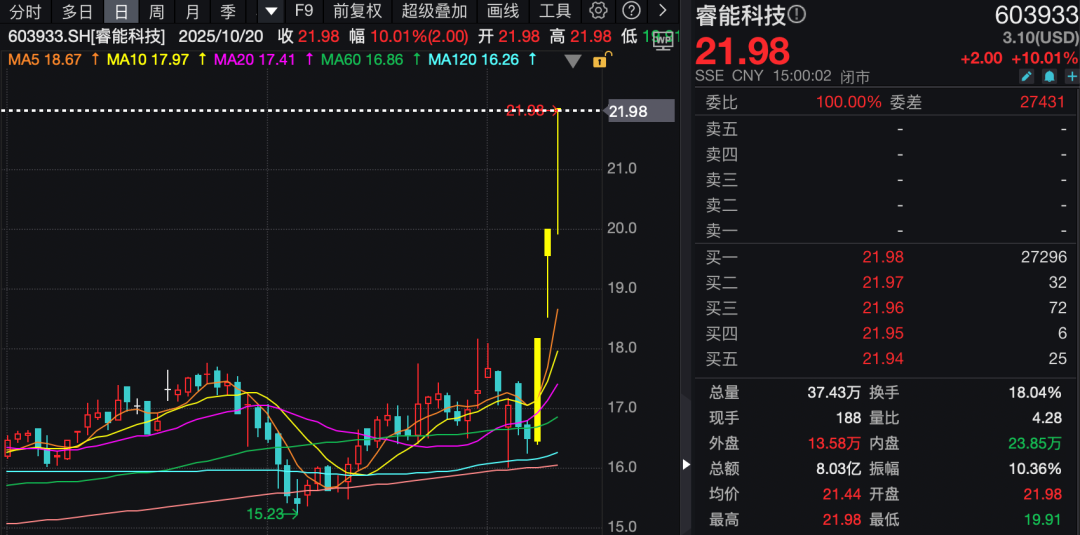Click the MA5 18.67 indicator label
1080x535 pixels.
pyautogui.click(x=45, y=61)
